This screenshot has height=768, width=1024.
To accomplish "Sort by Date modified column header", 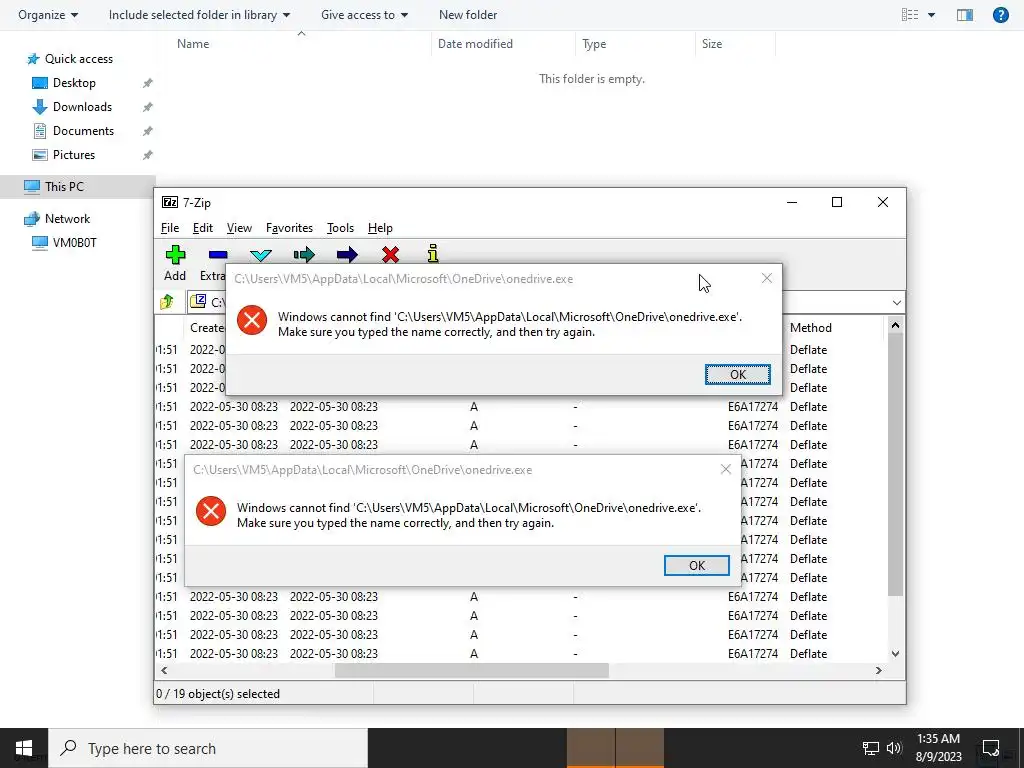I will click(x=475, y=44).
